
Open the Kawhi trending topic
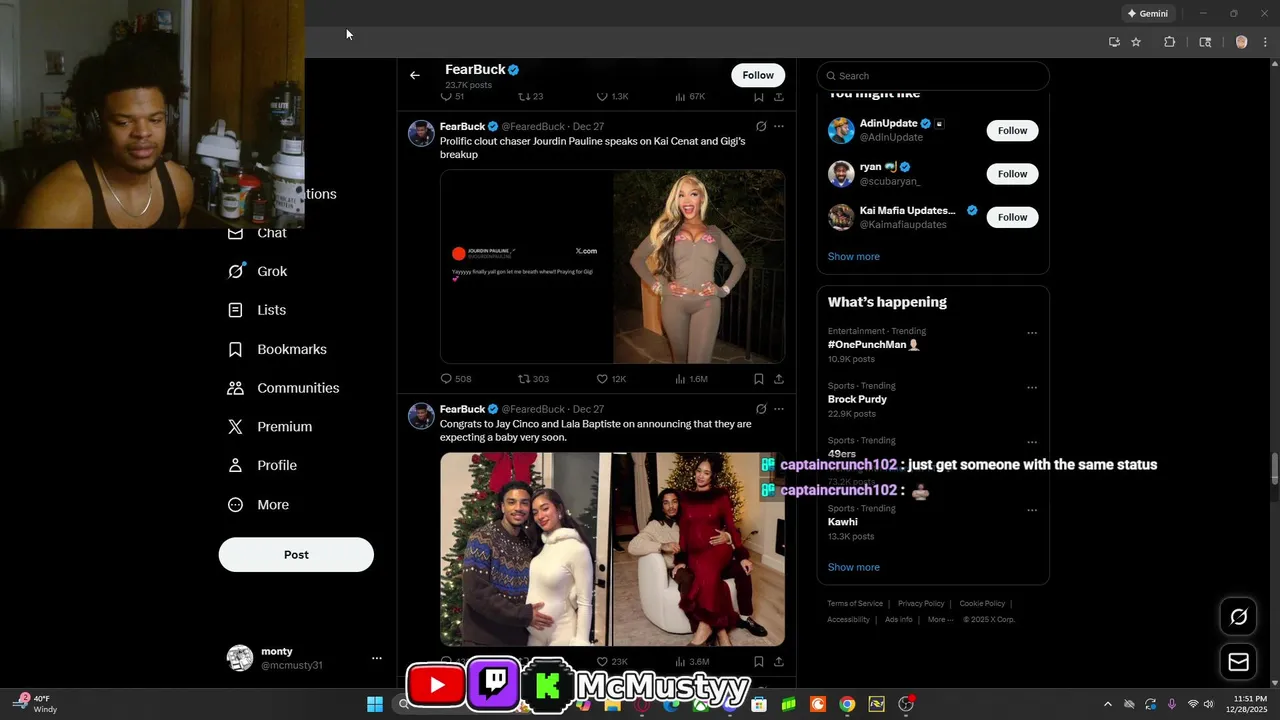(x=842, y=522)
